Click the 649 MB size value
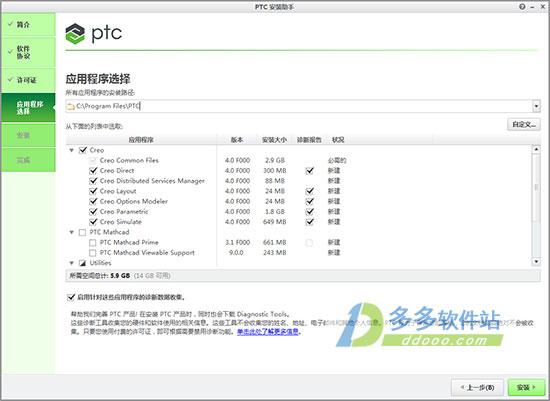 click(x=275, y=222)
